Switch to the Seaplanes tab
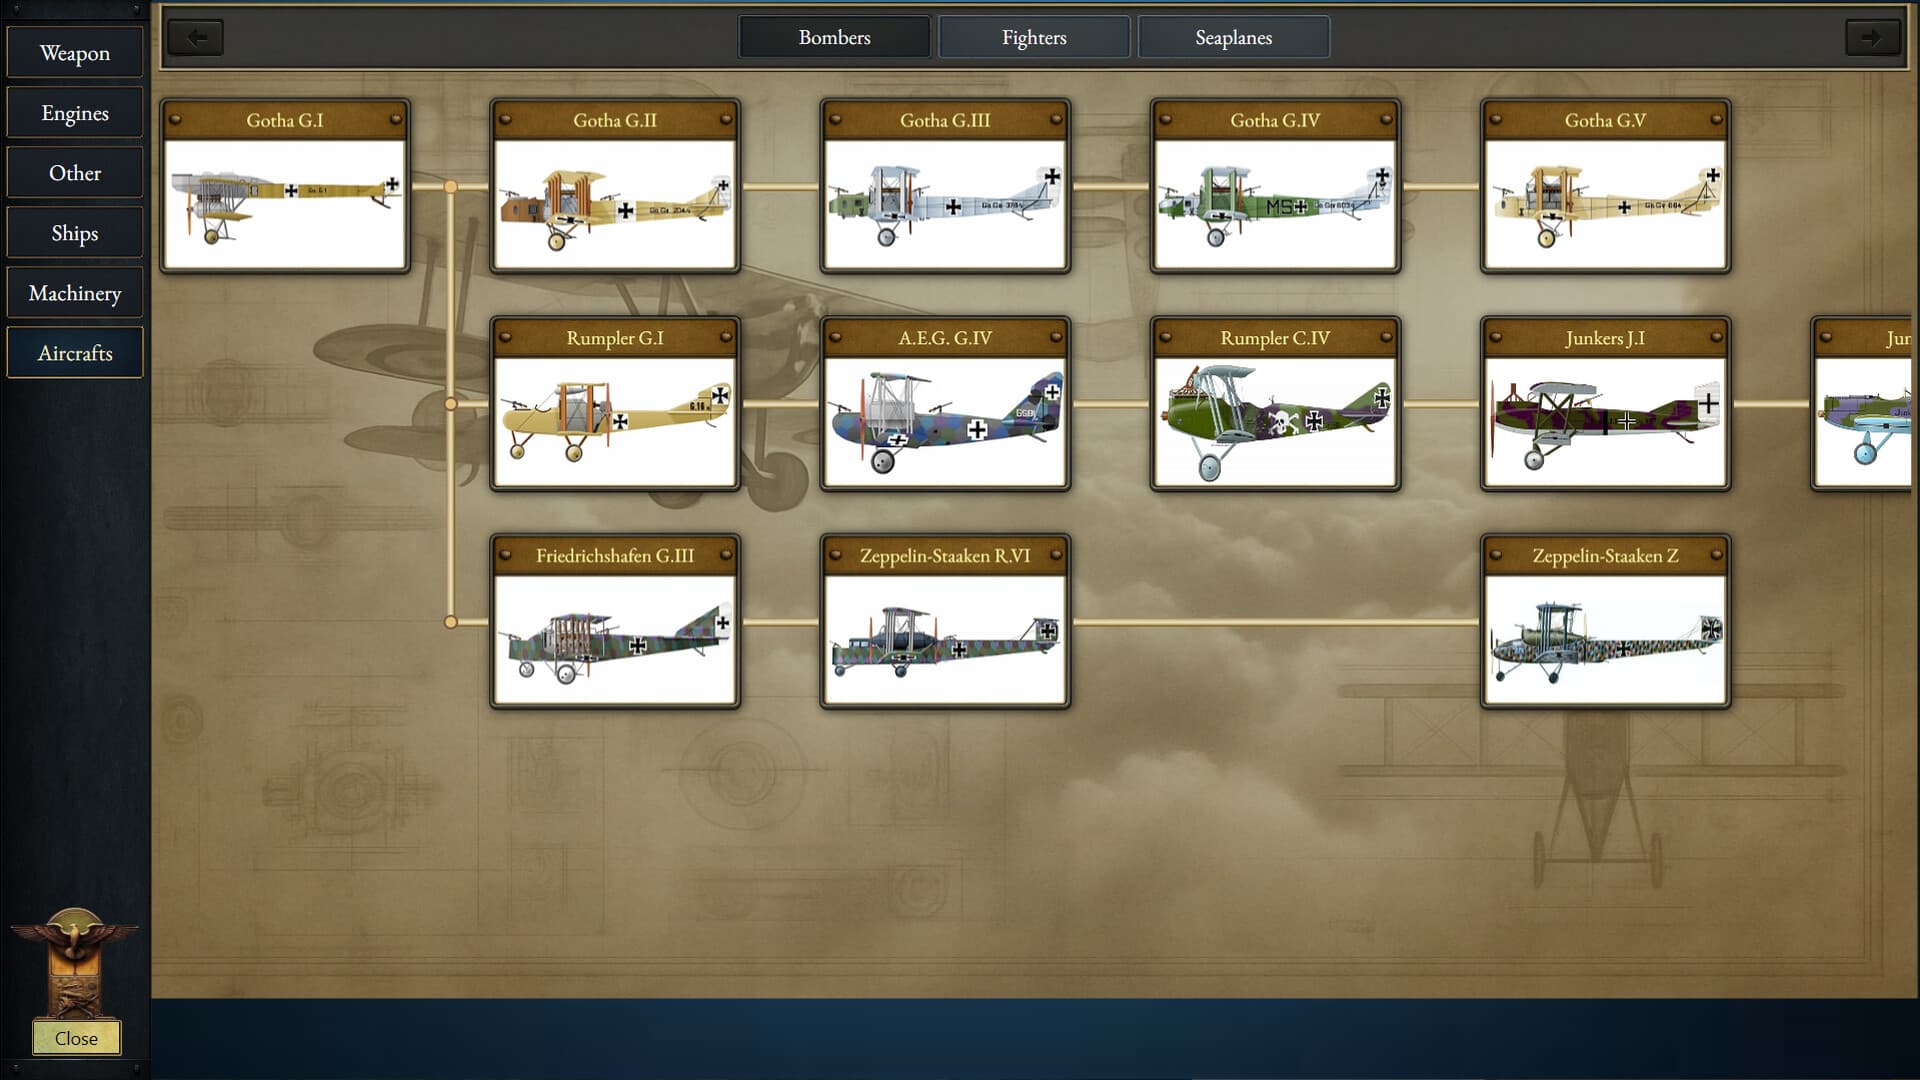Viewport: 1920px width, 1080px height. tap(1232, 37)
